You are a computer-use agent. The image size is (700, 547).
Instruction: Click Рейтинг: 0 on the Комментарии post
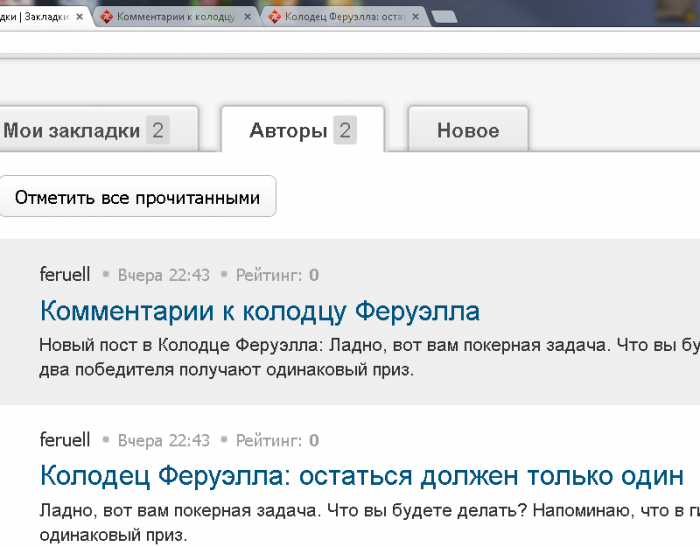pyautogui.click(x=277, y=275)
